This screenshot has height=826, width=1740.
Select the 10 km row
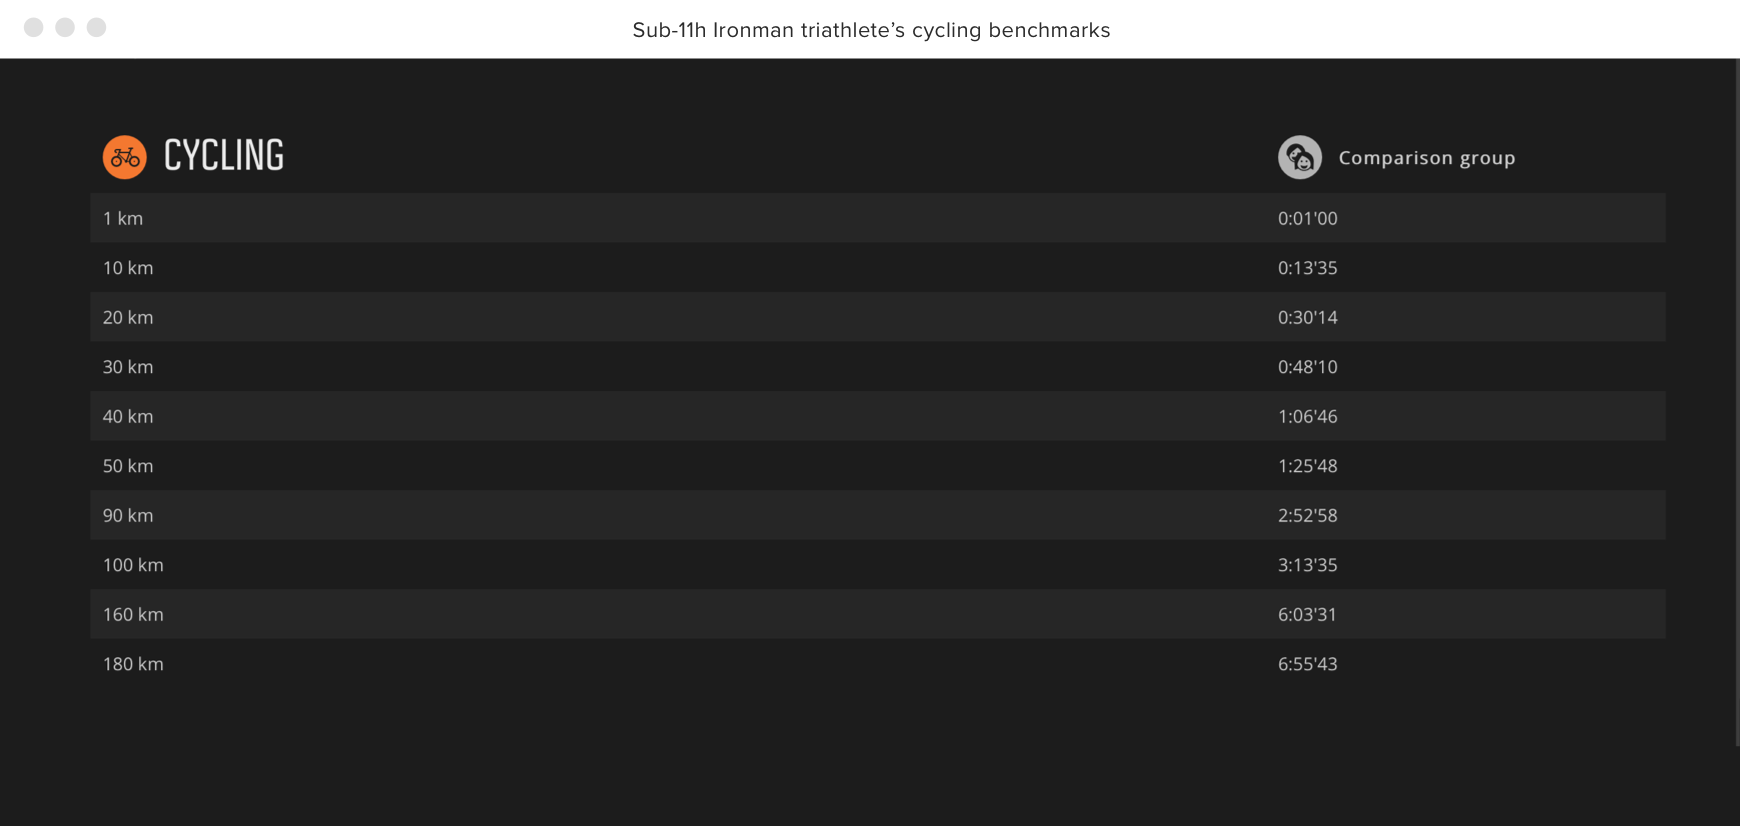point(878,268)
